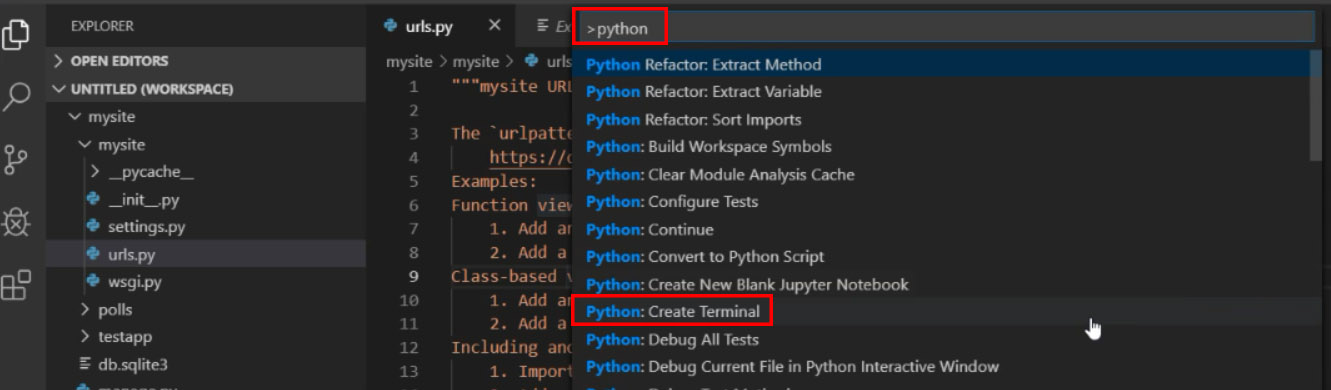This screenshot has height=390, width=1331.
Task: Open settings.py in the explorer
Action: coord(206,227)
